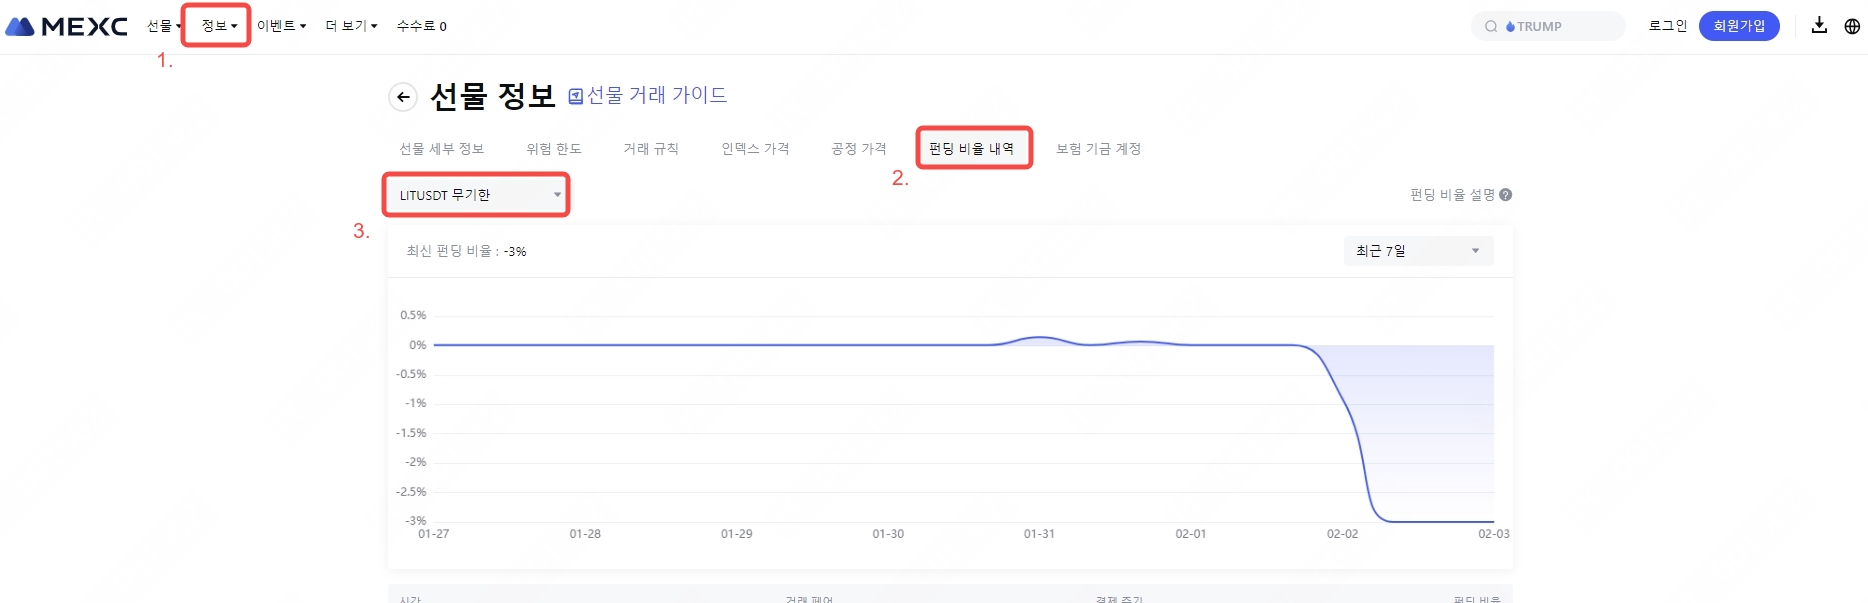Open the globe language selector
The height and width of the screenshot is (603, 1868).
(1852, 26)
